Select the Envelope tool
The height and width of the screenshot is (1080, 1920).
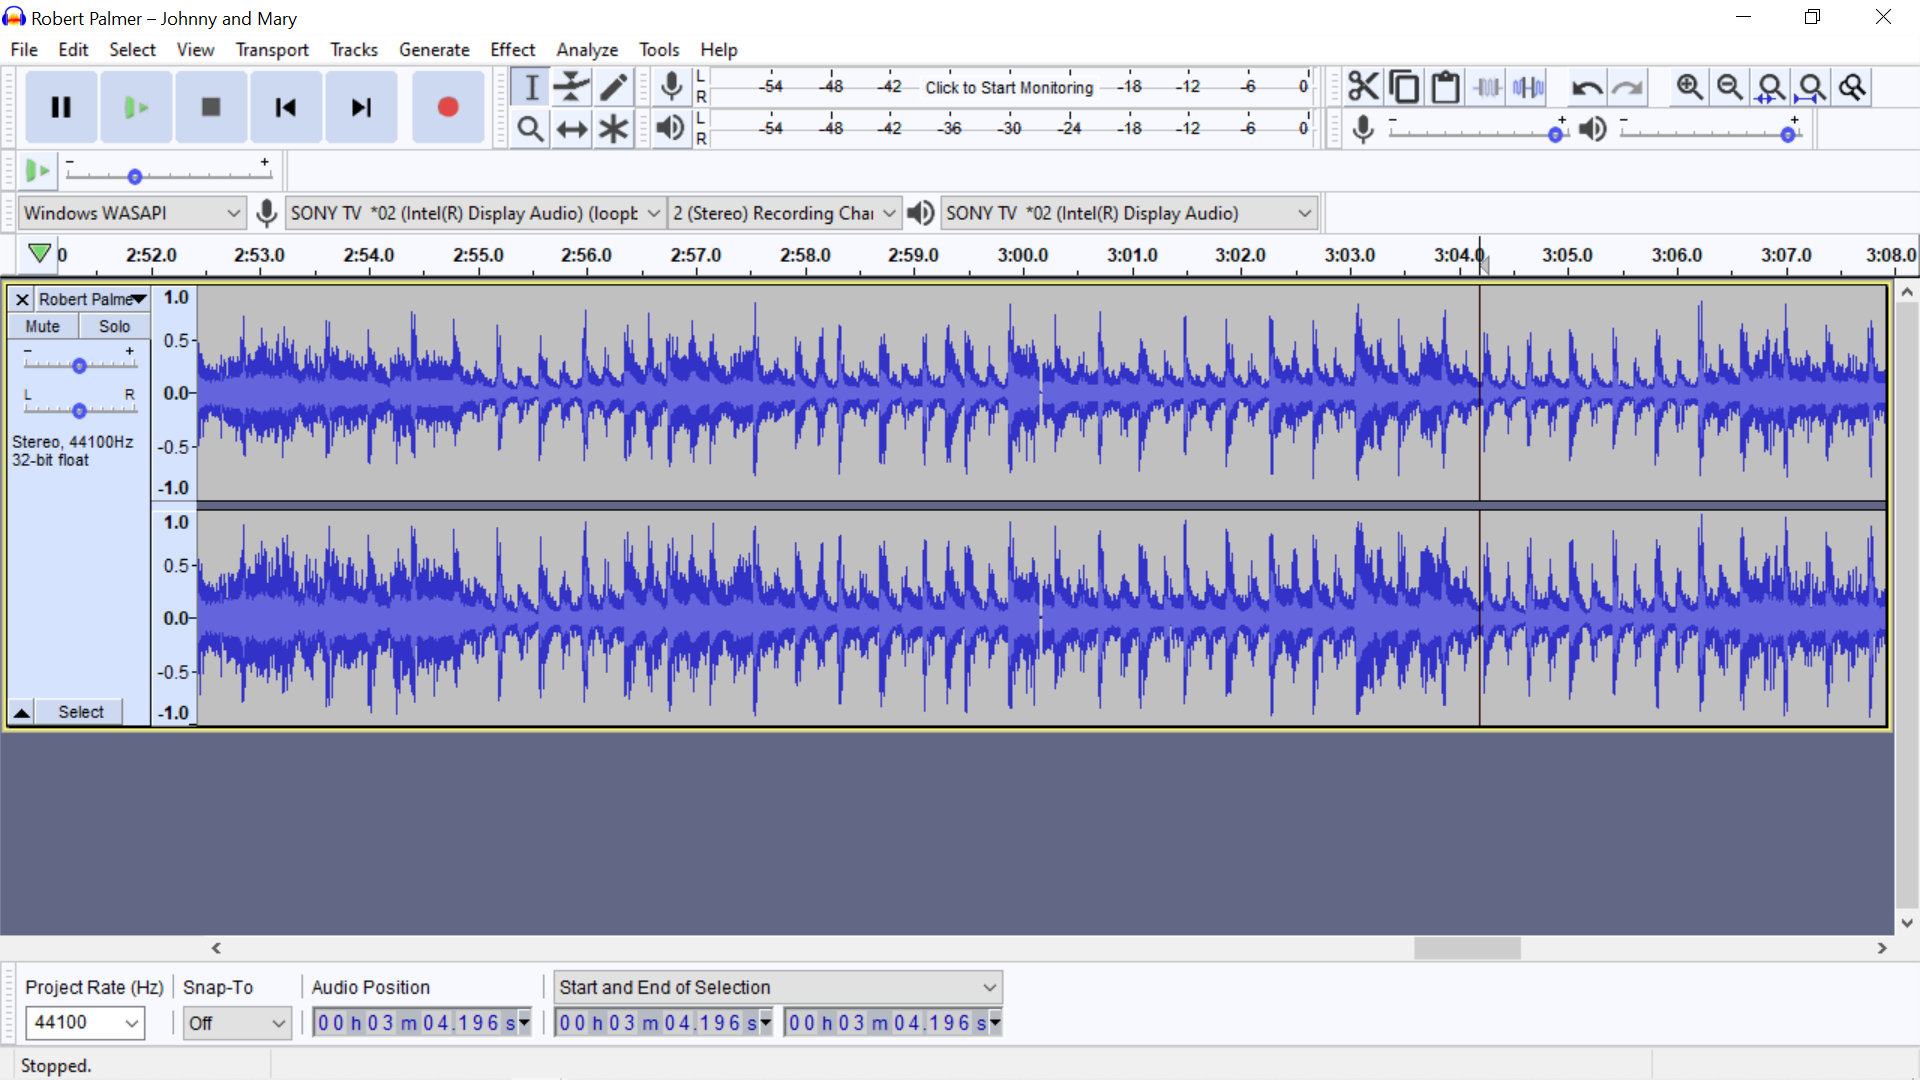[572, 87]
